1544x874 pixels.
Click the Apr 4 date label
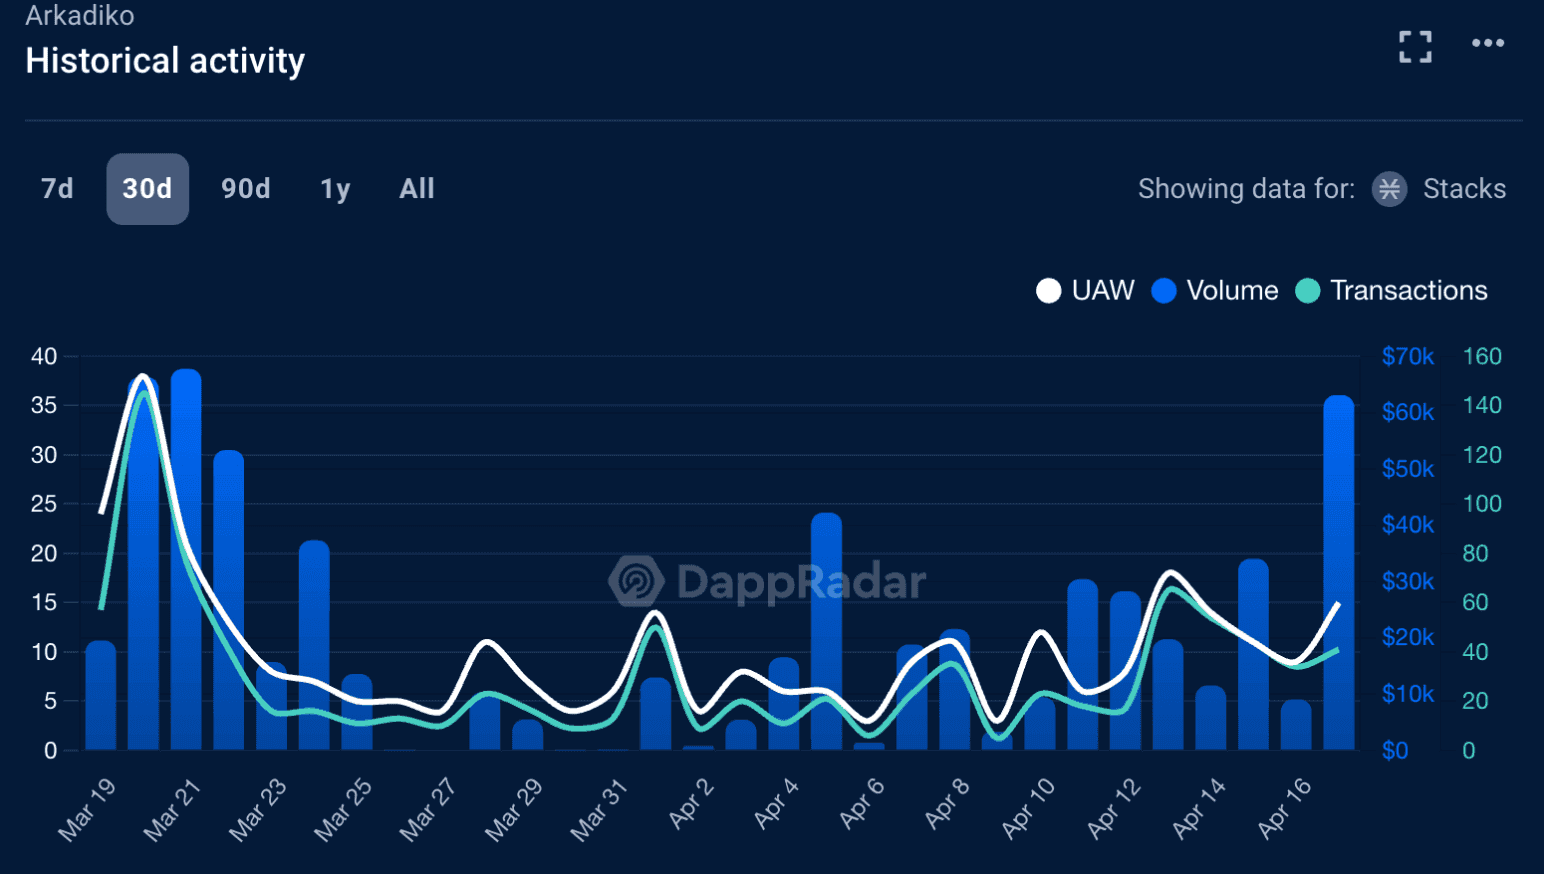pos(777,803)
